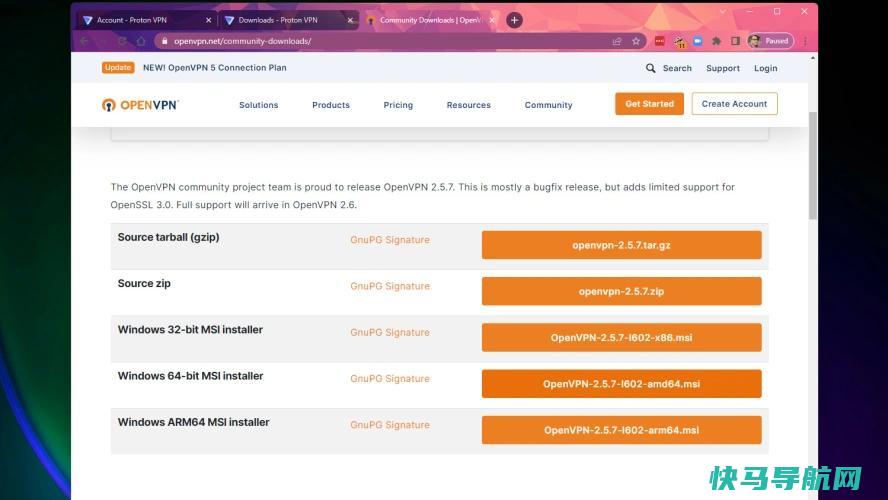Open GnuPG Signature for Windows 64-bit installer

390,378
